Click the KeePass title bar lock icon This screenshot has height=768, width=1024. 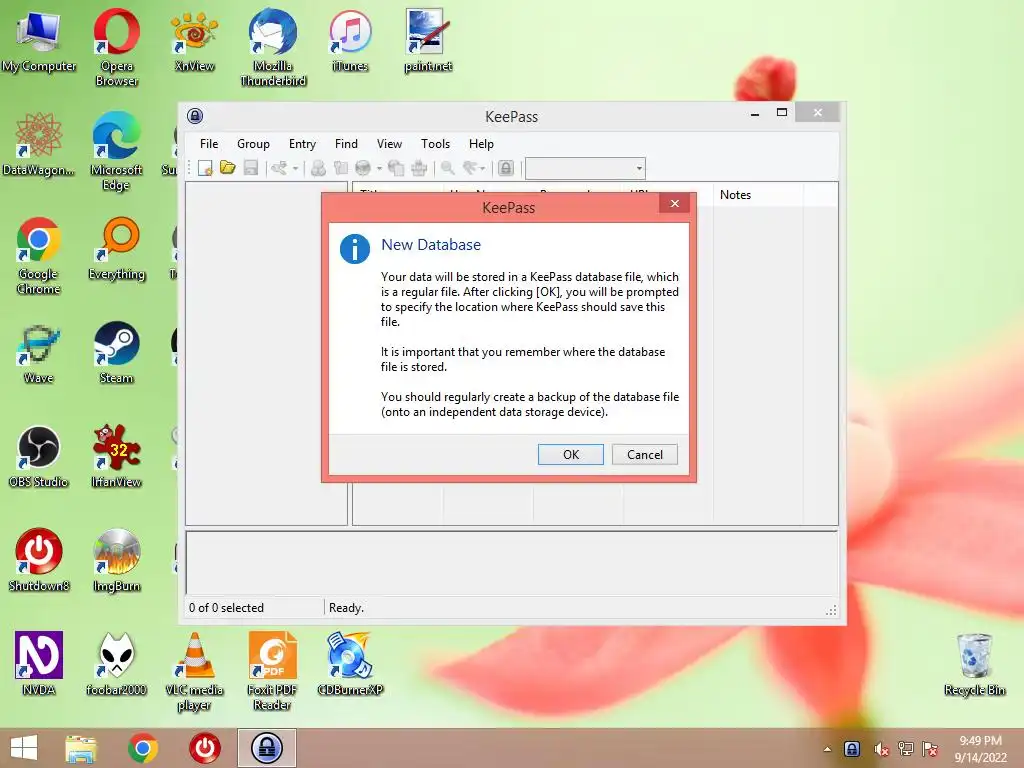[x=195, y=116]
